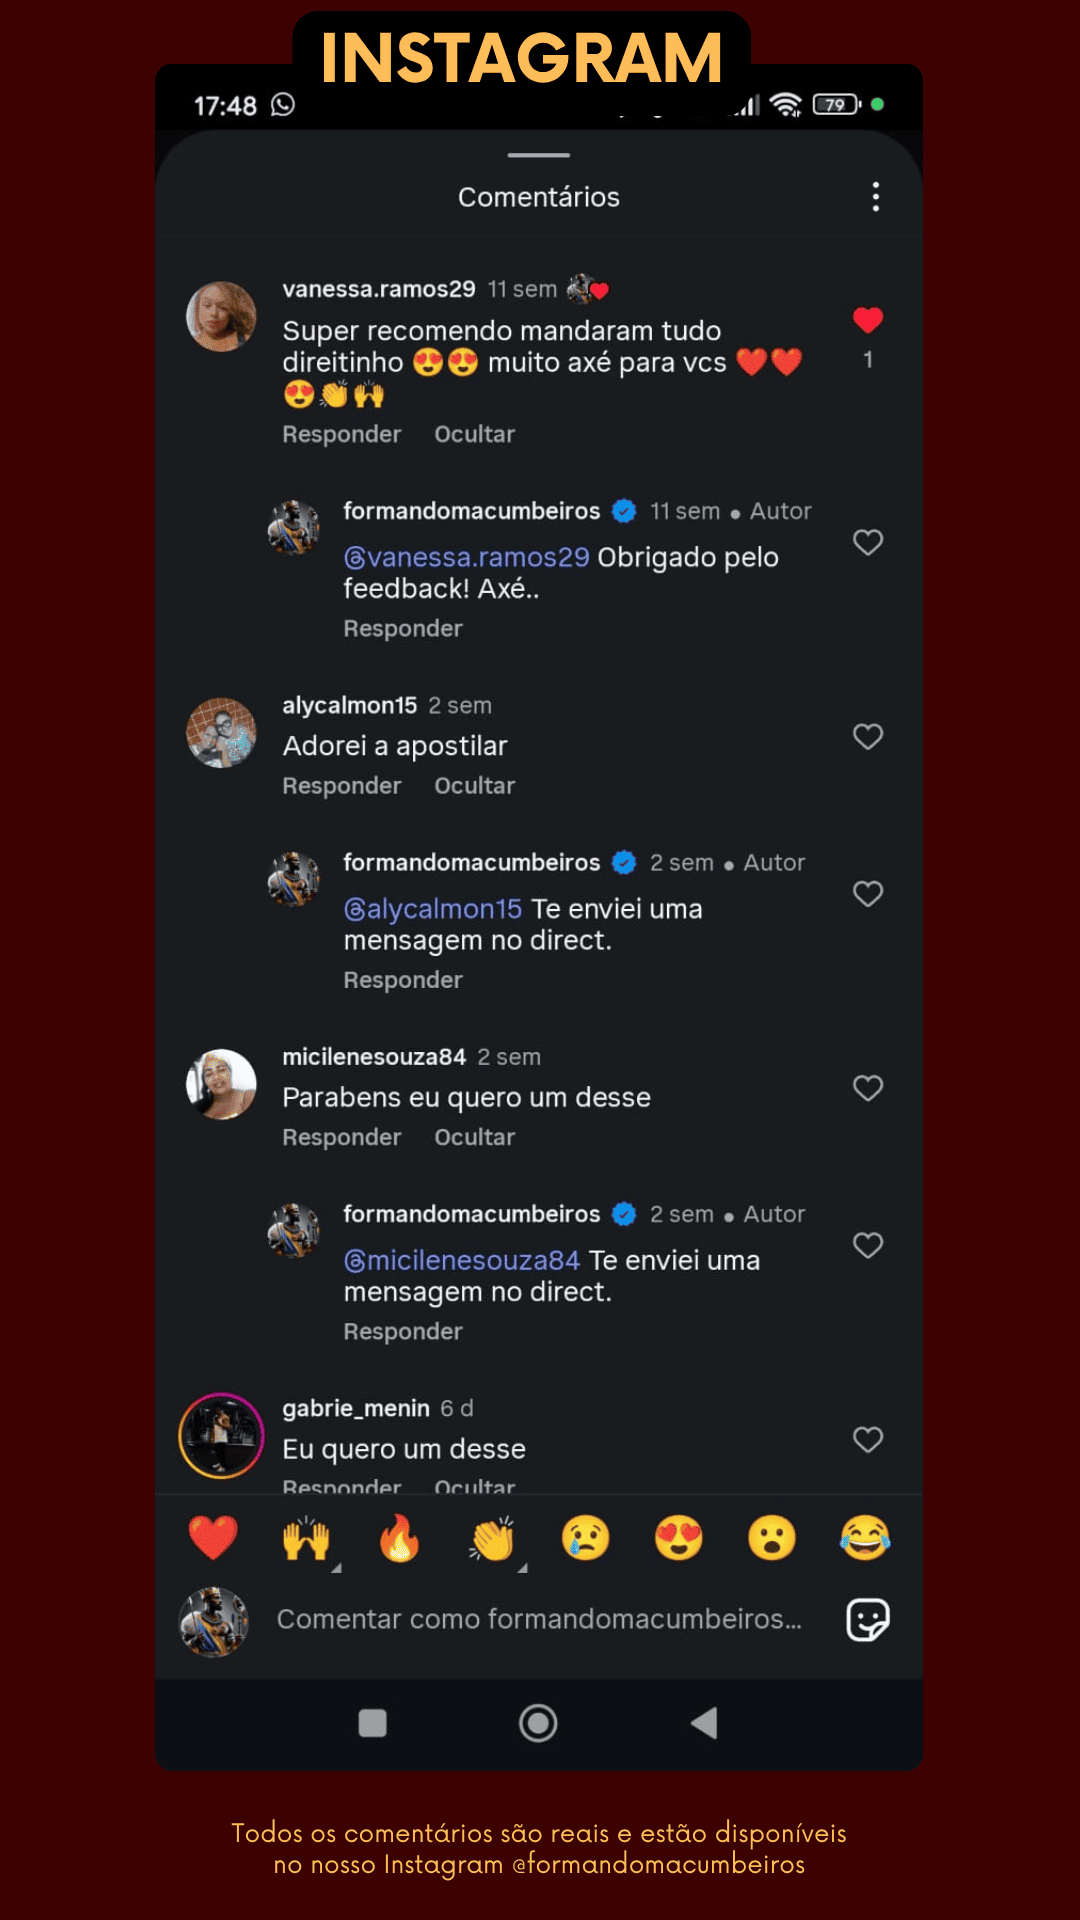
Task: Like micilenesouza84's comment heart
Action: [x=867, y=1088]
